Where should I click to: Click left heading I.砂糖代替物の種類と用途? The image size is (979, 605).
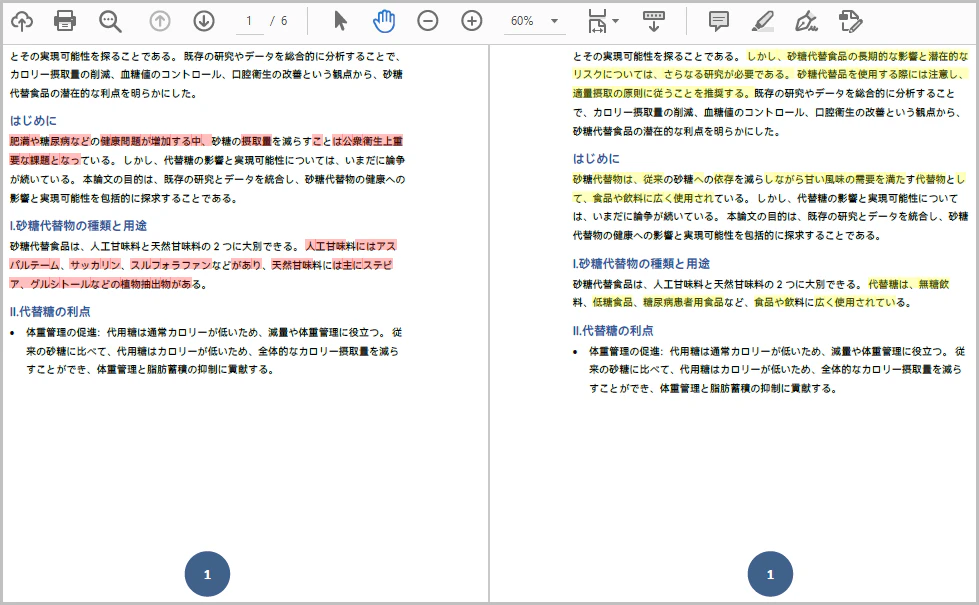(78, 225)
